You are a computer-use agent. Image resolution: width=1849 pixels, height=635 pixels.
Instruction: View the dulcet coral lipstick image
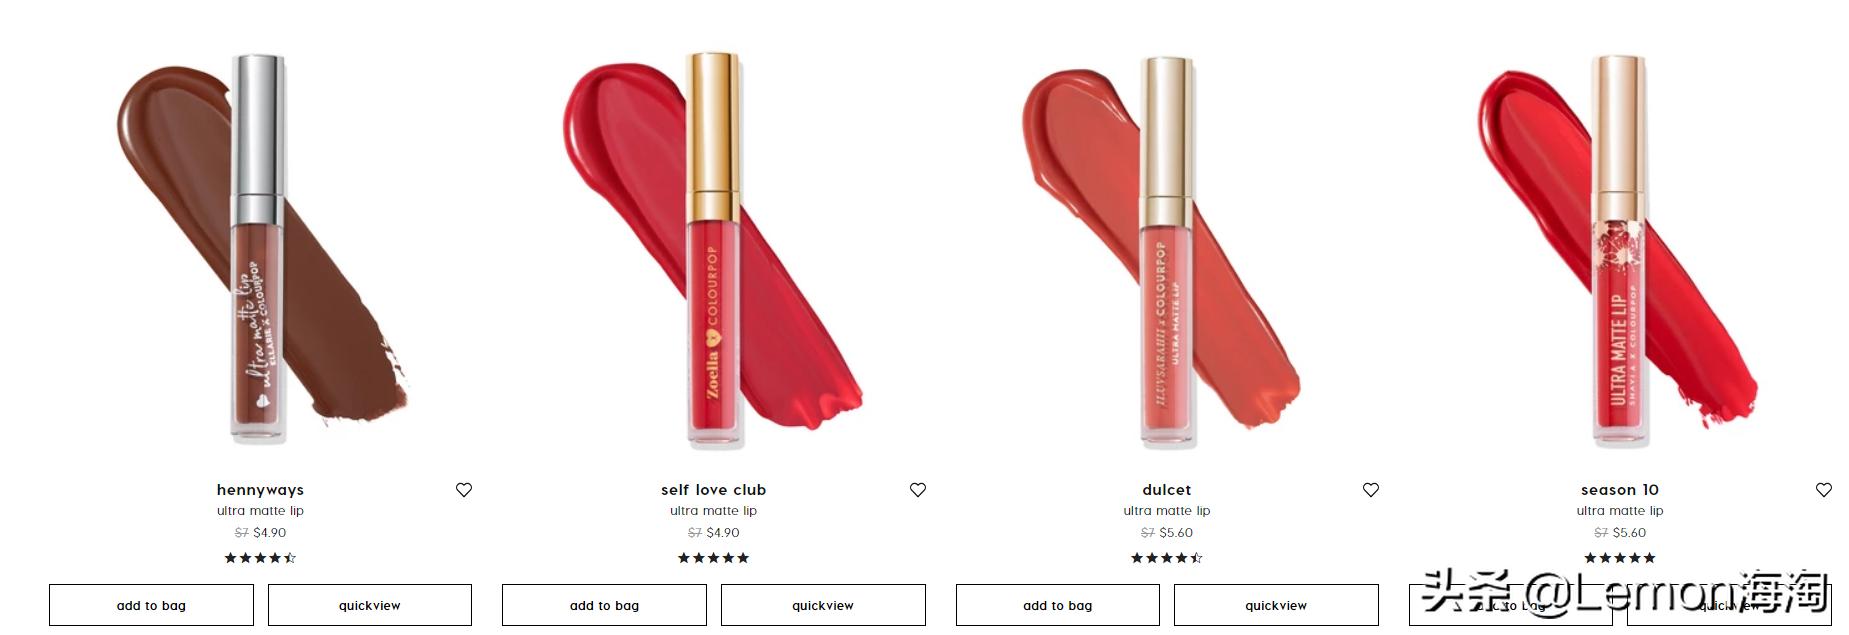1165,250
